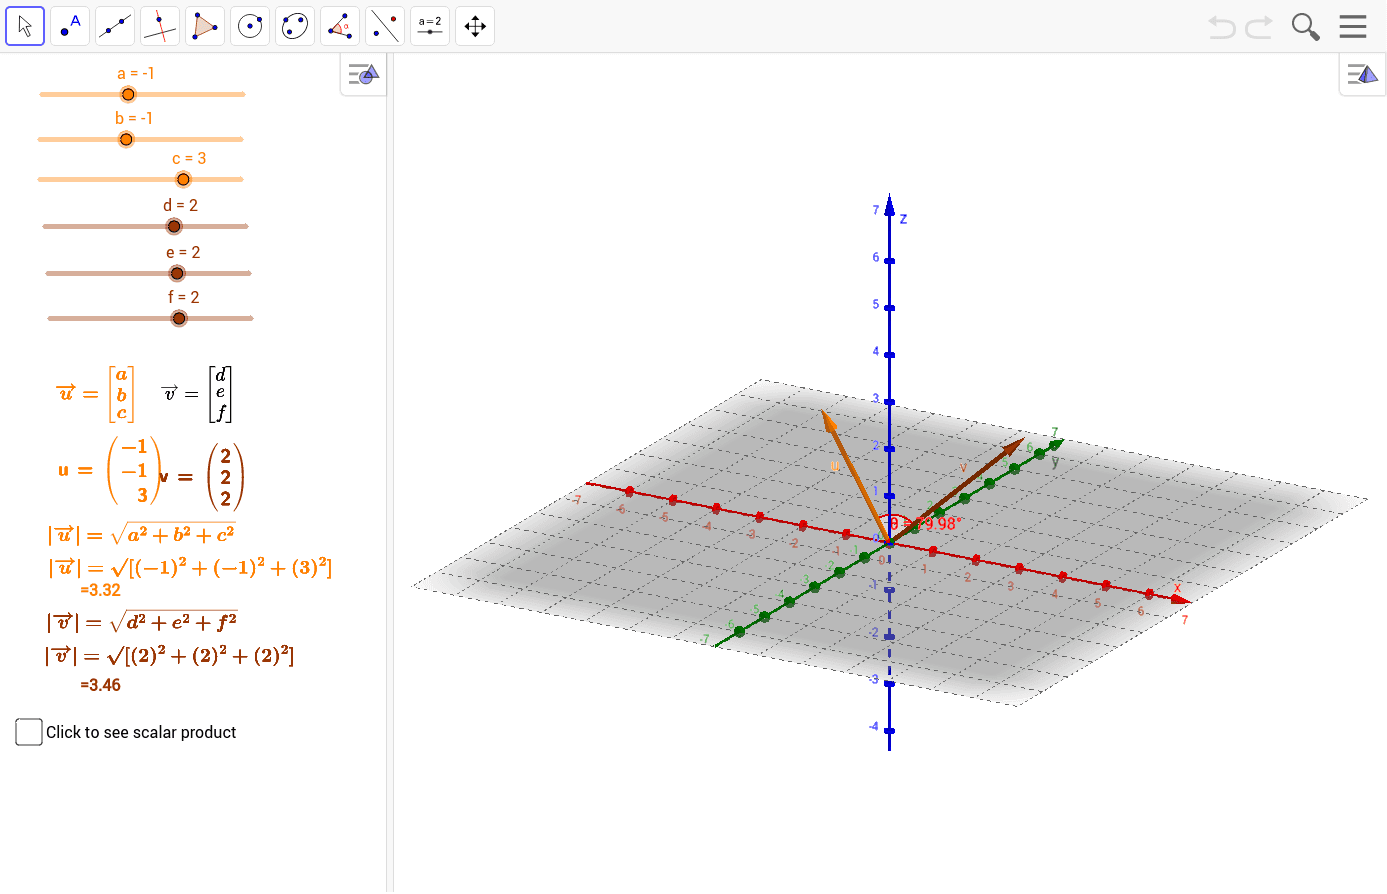The width and height of the screenshot is (1387, 894).
Task: Click the value =3.46 text
Action: point(100,685)
